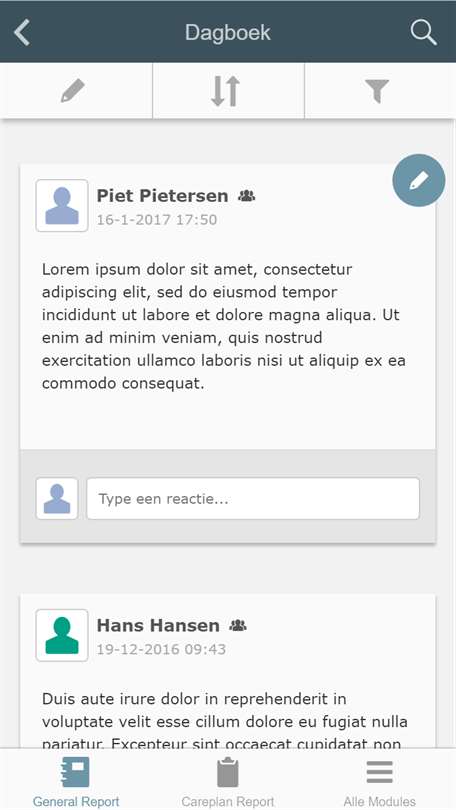Screen dimensions: 456x810
Task: Open the filter funnel option
Action: [377, 91]
